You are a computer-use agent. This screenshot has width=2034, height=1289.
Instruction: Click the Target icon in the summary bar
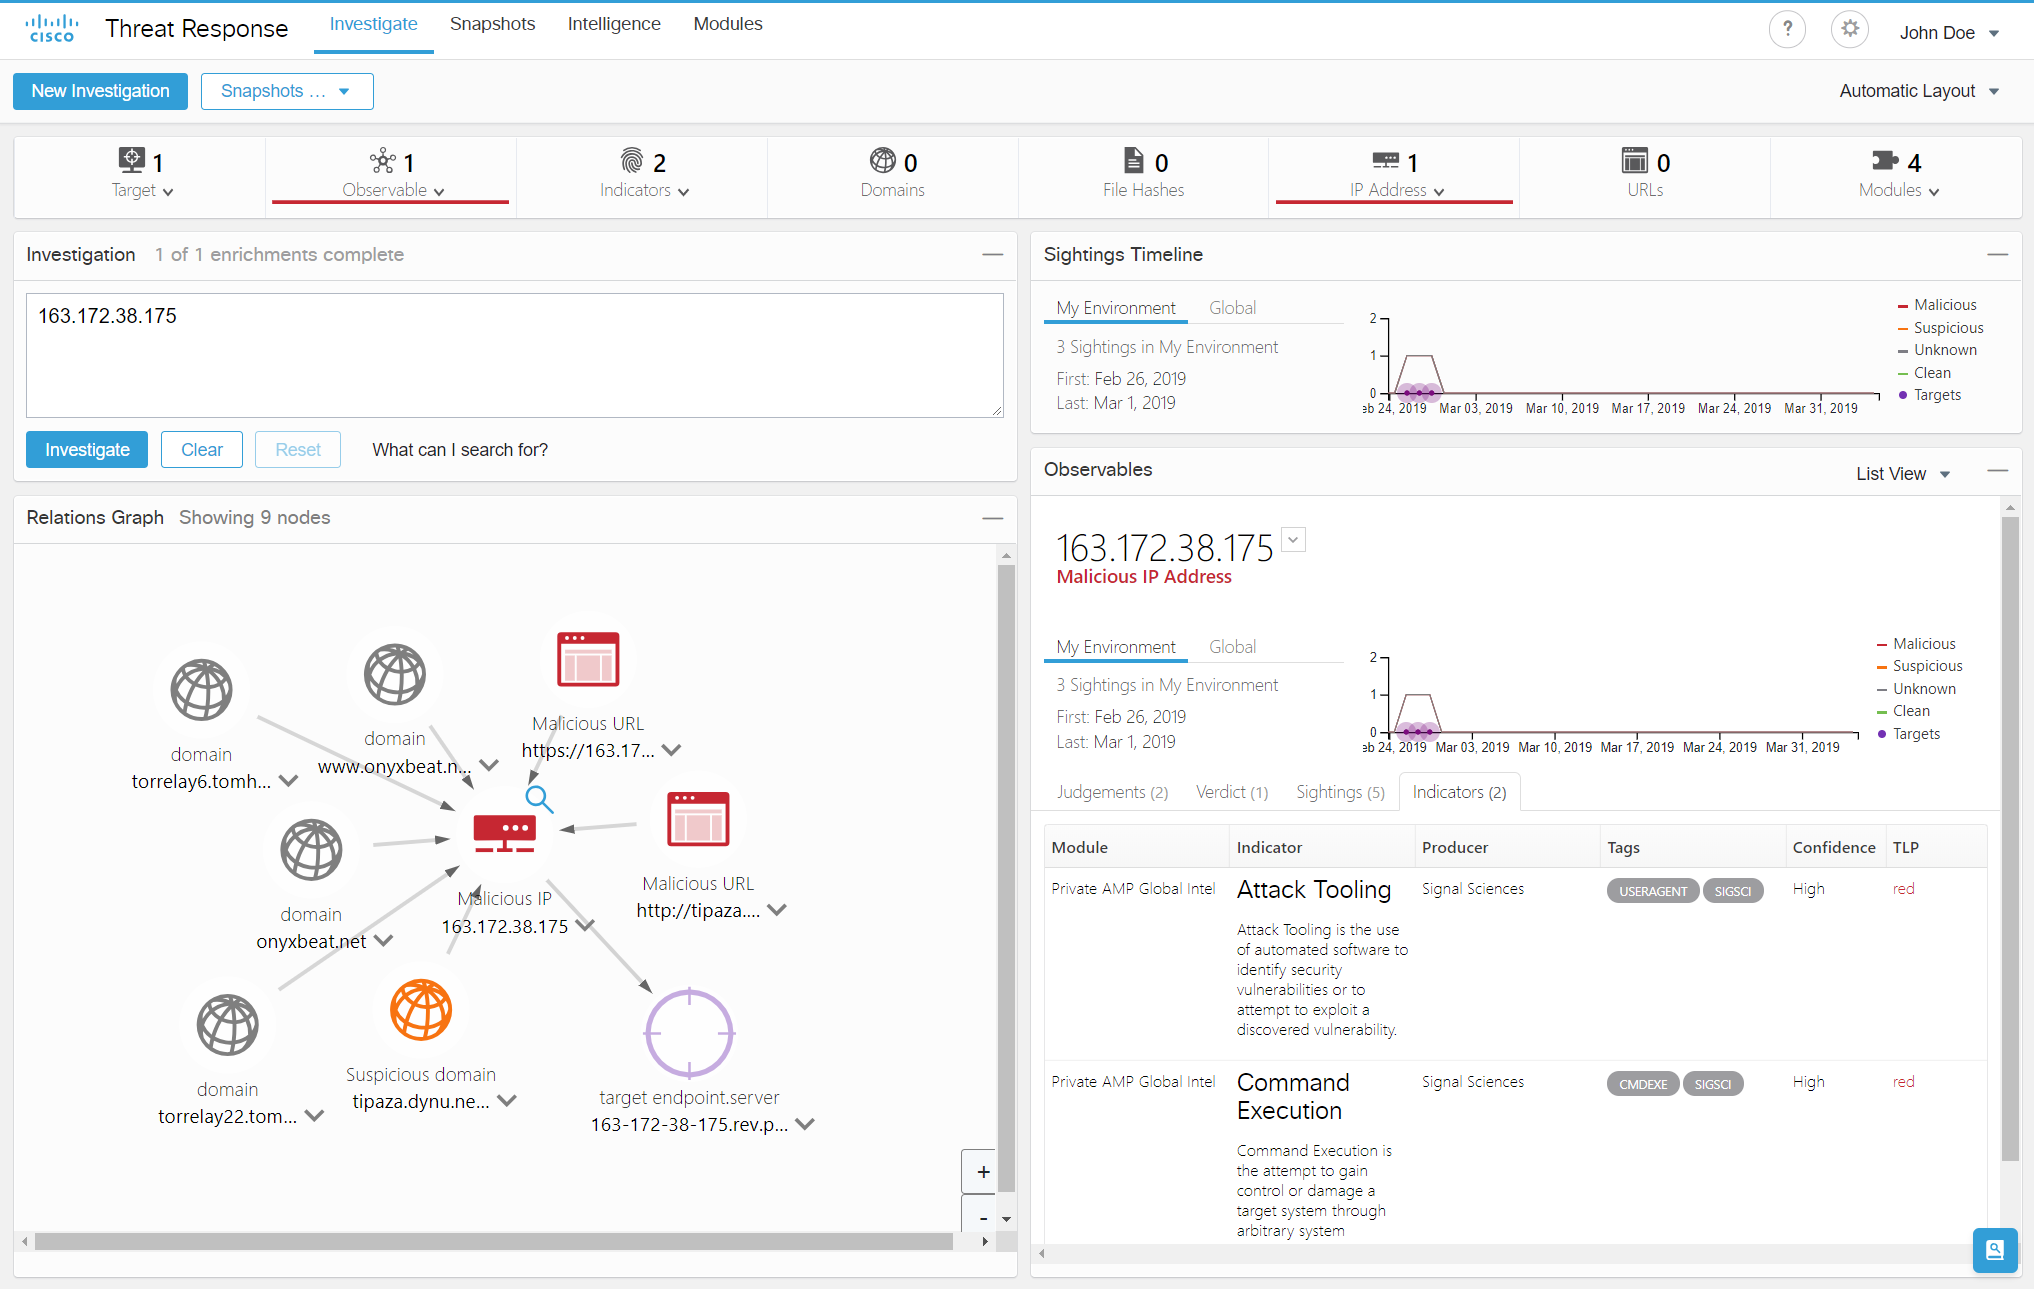[x=131, y=160]
